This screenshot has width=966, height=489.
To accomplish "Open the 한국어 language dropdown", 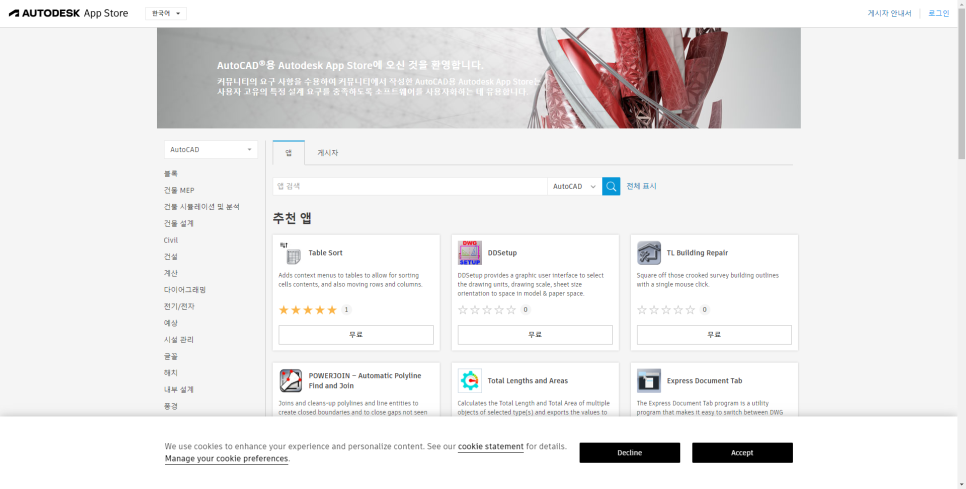I will point(166,13).
